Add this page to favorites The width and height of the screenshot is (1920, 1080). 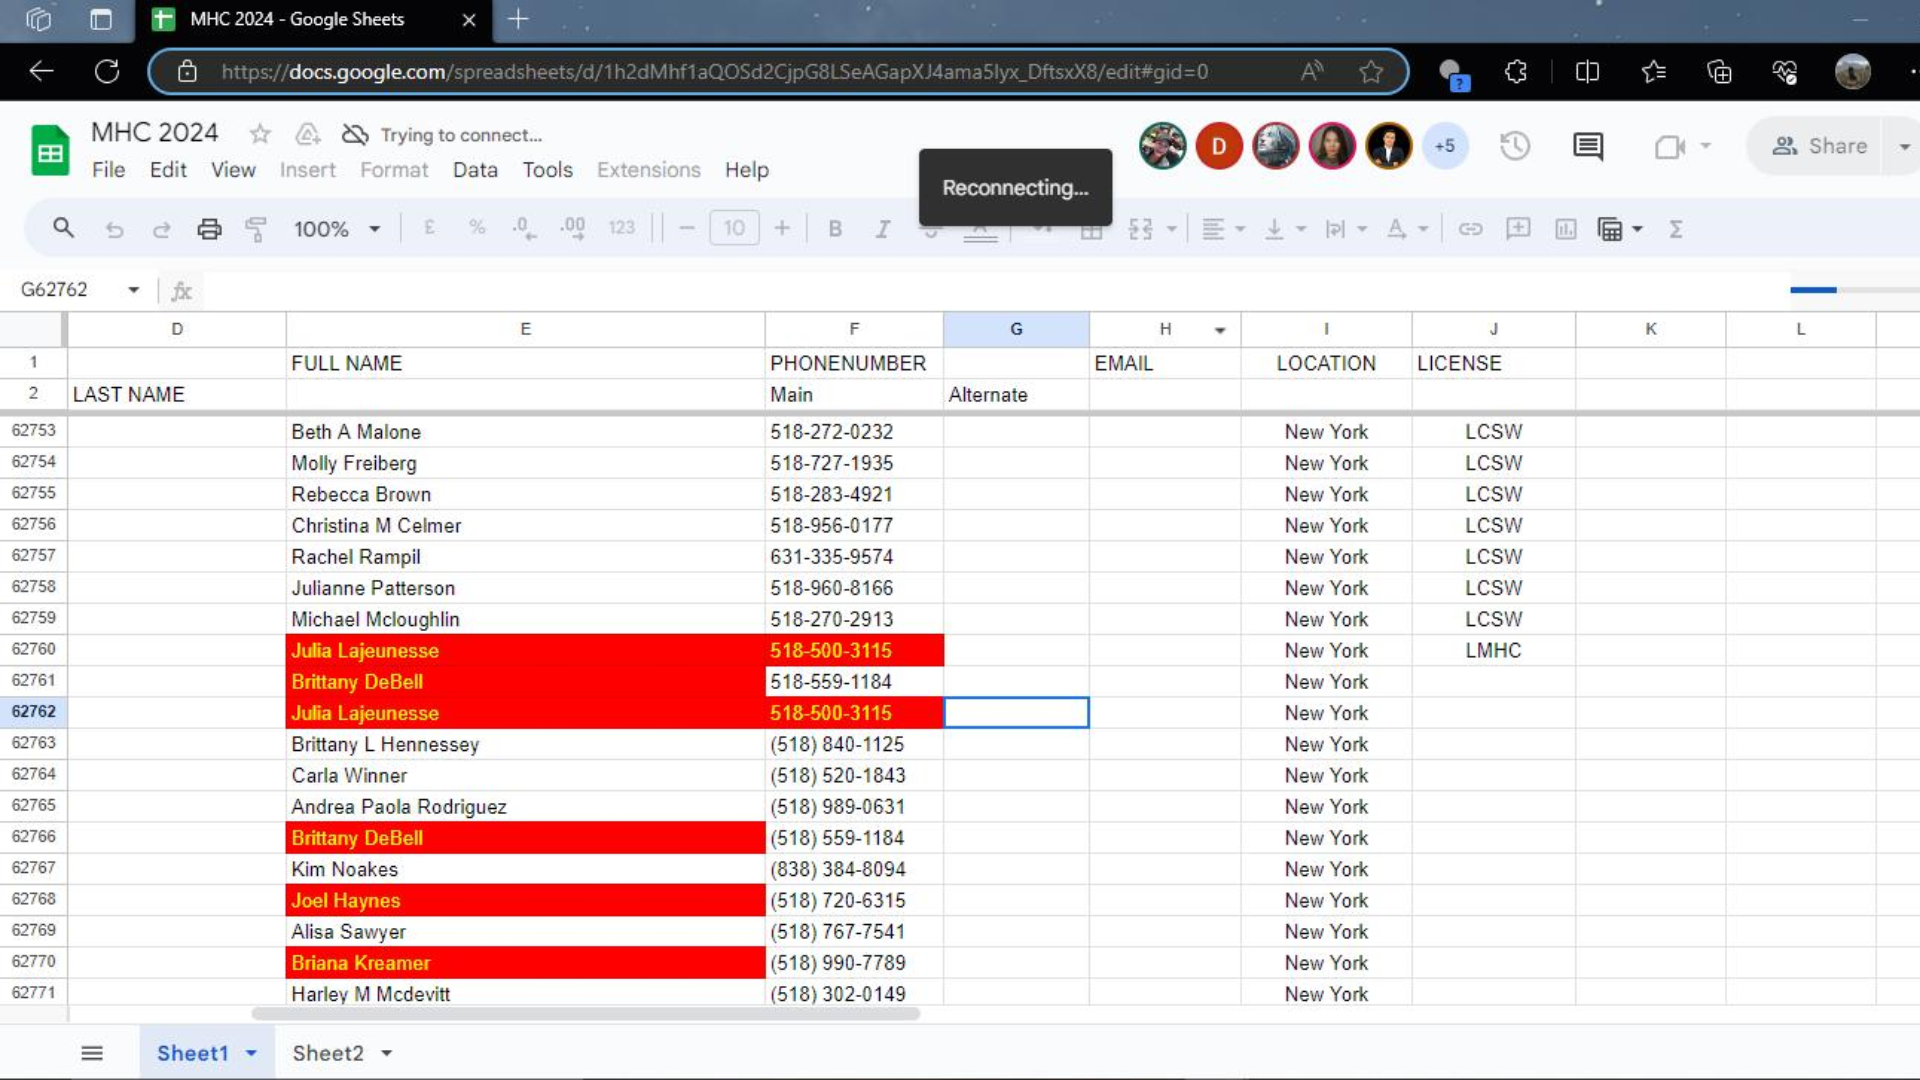click(x=1371, y=71)
